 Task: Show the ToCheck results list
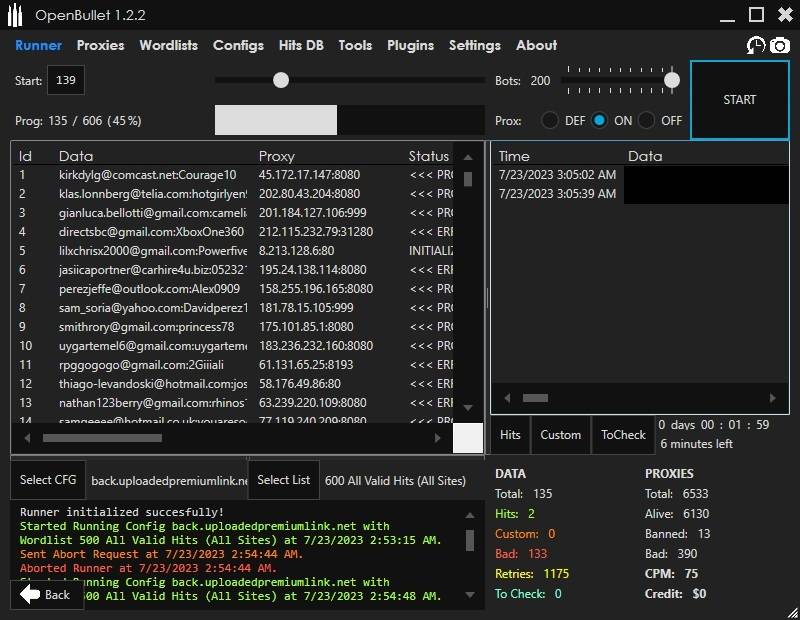click(x=623, y=435)
